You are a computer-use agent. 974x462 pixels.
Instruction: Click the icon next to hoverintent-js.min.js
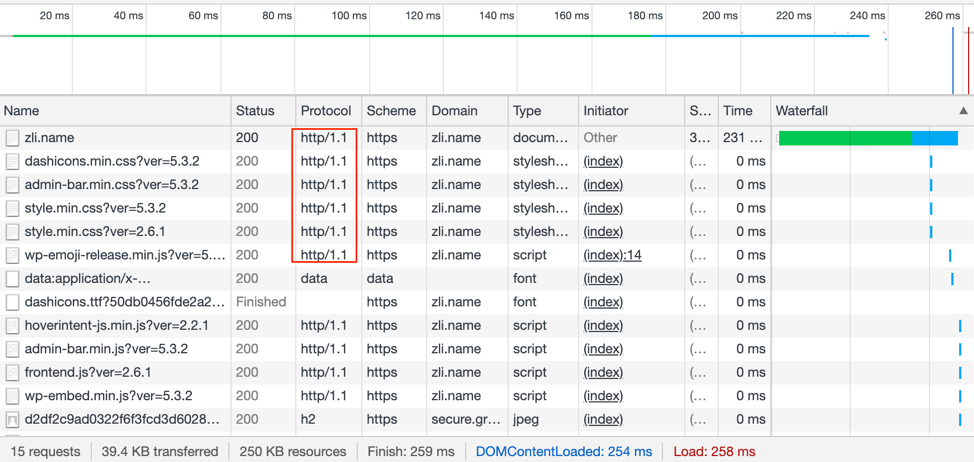[x=13, y=326]
